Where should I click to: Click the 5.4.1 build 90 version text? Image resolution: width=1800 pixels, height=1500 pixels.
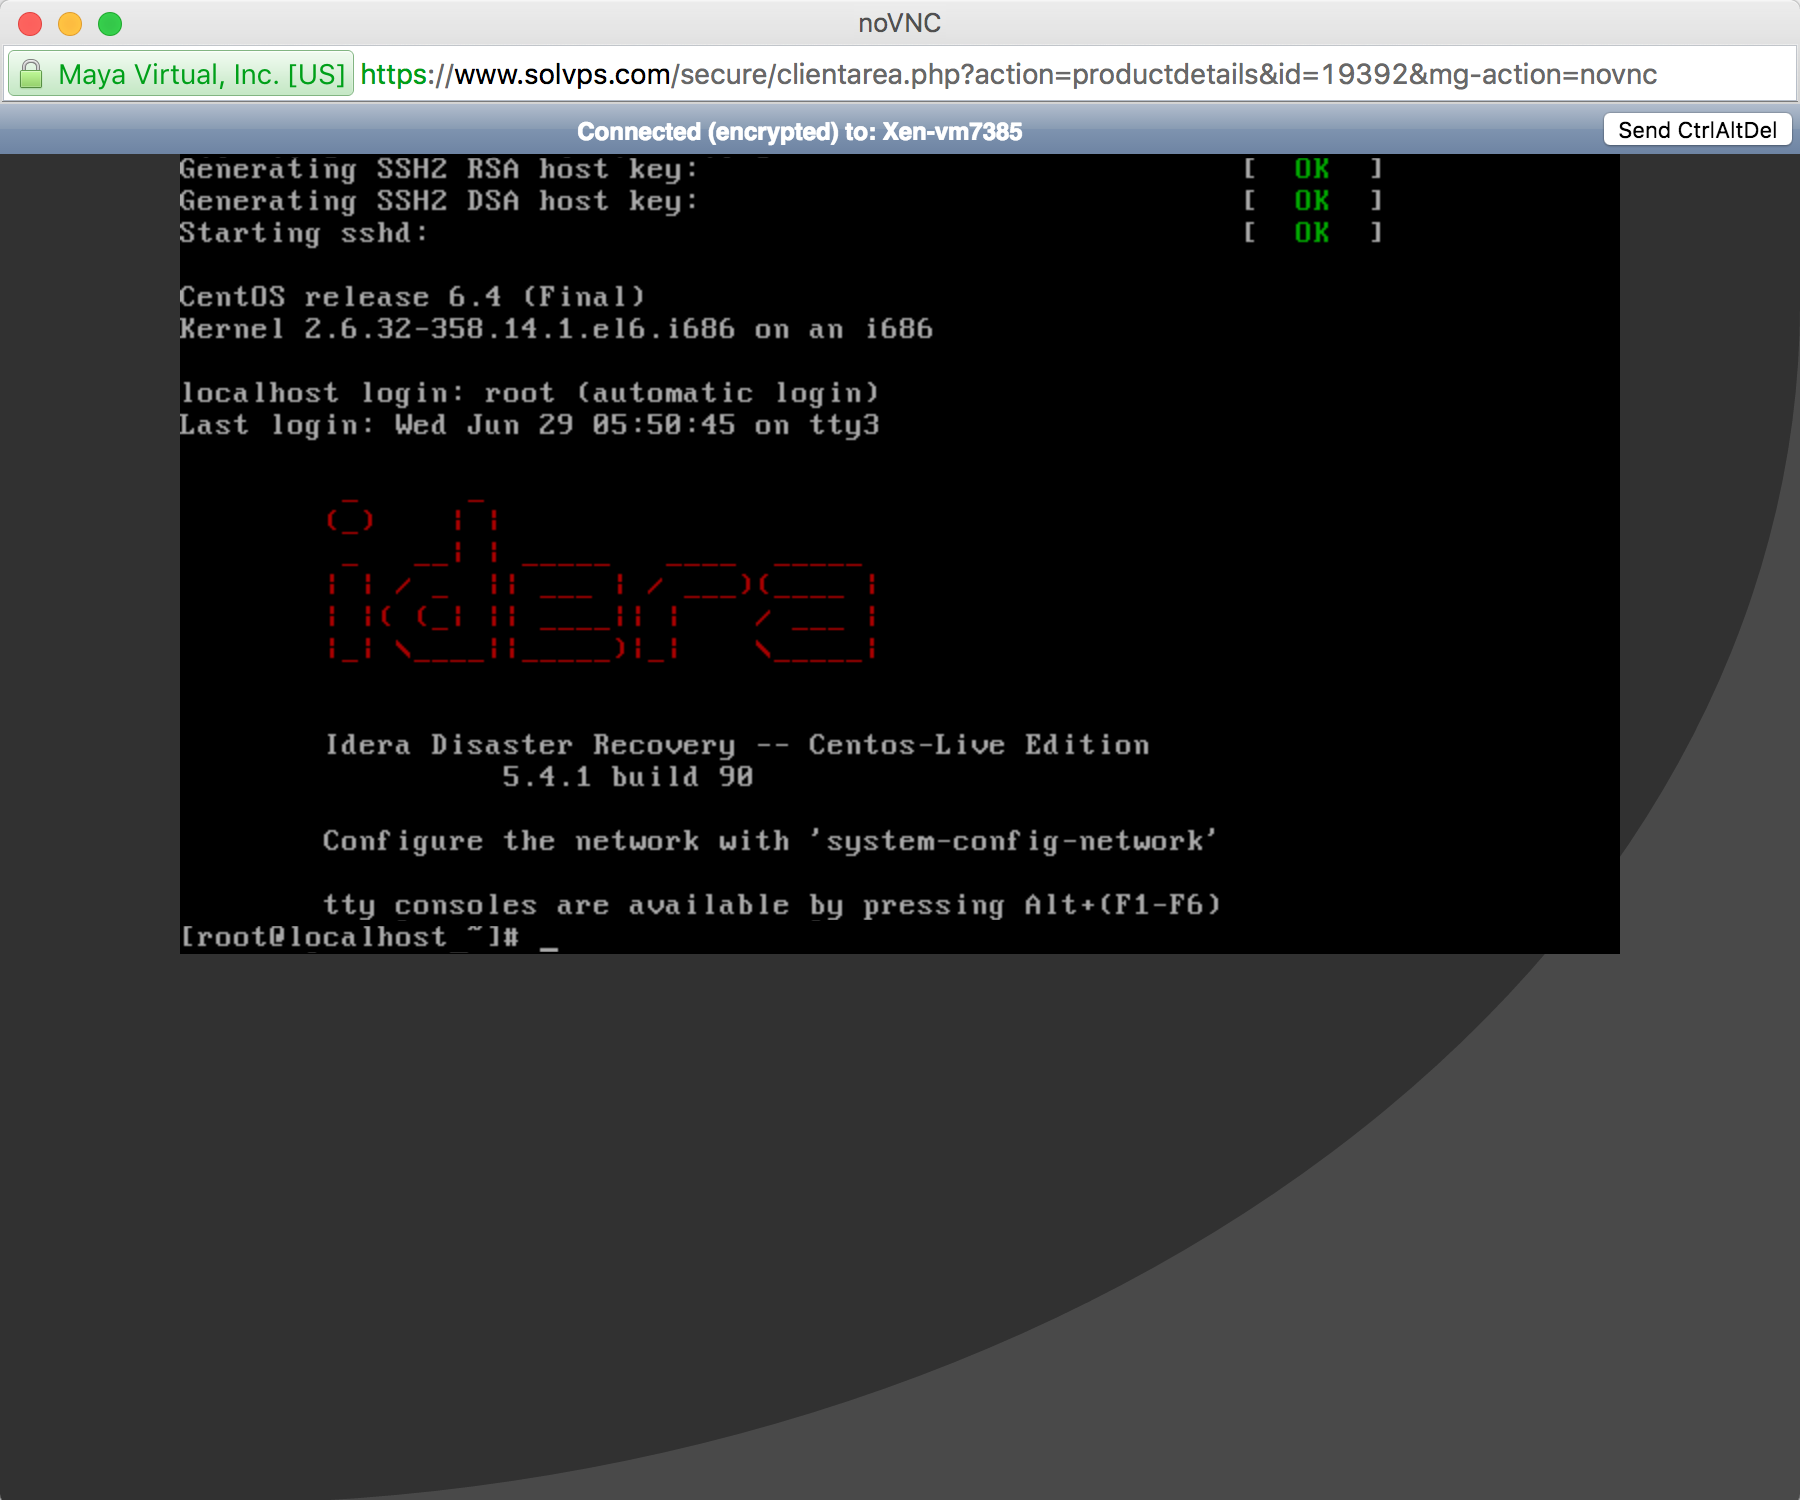pos(627,777)
